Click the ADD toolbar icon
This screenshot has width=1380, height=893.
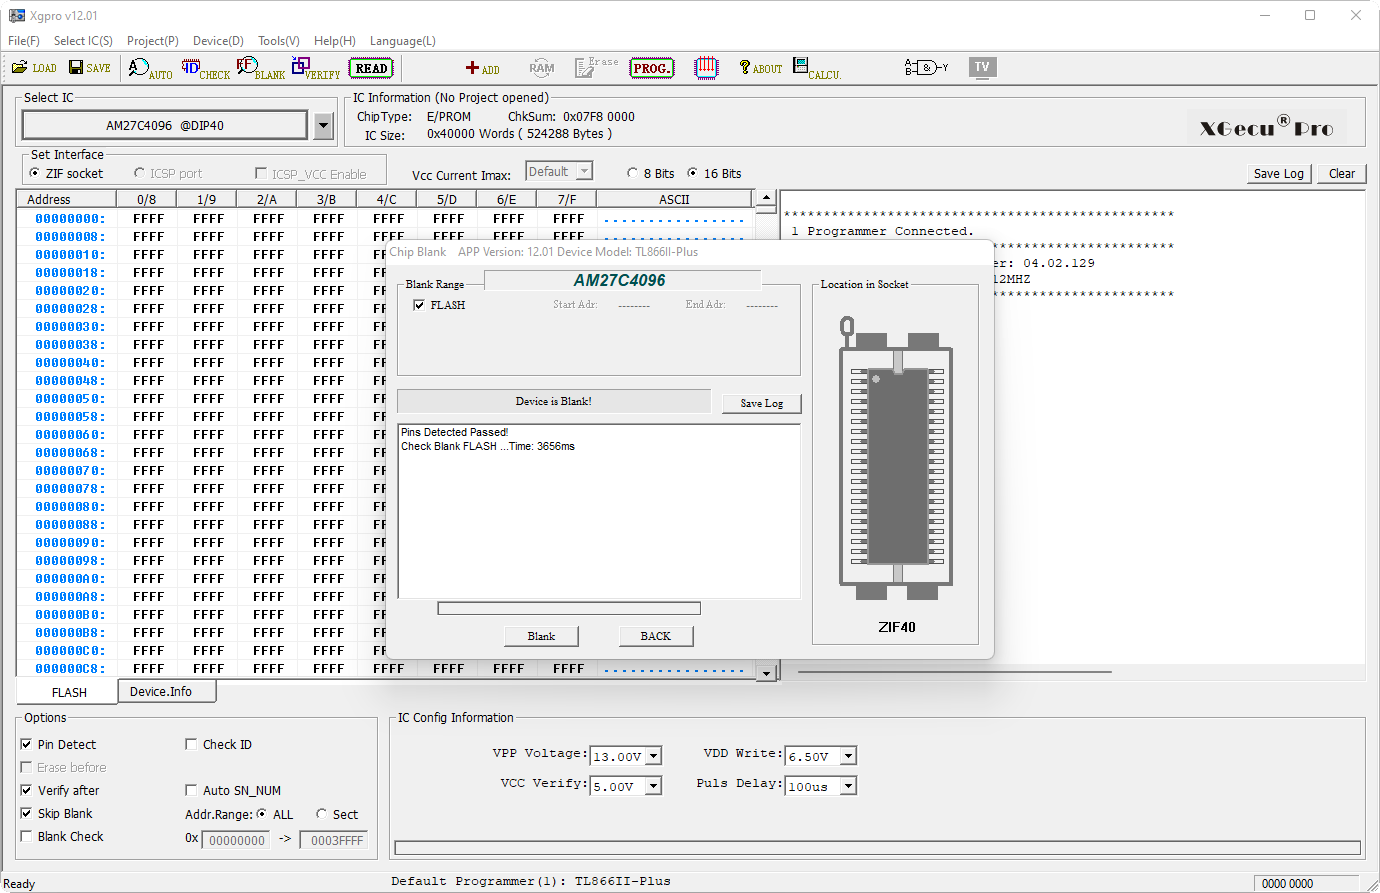(x=482, y=68)
